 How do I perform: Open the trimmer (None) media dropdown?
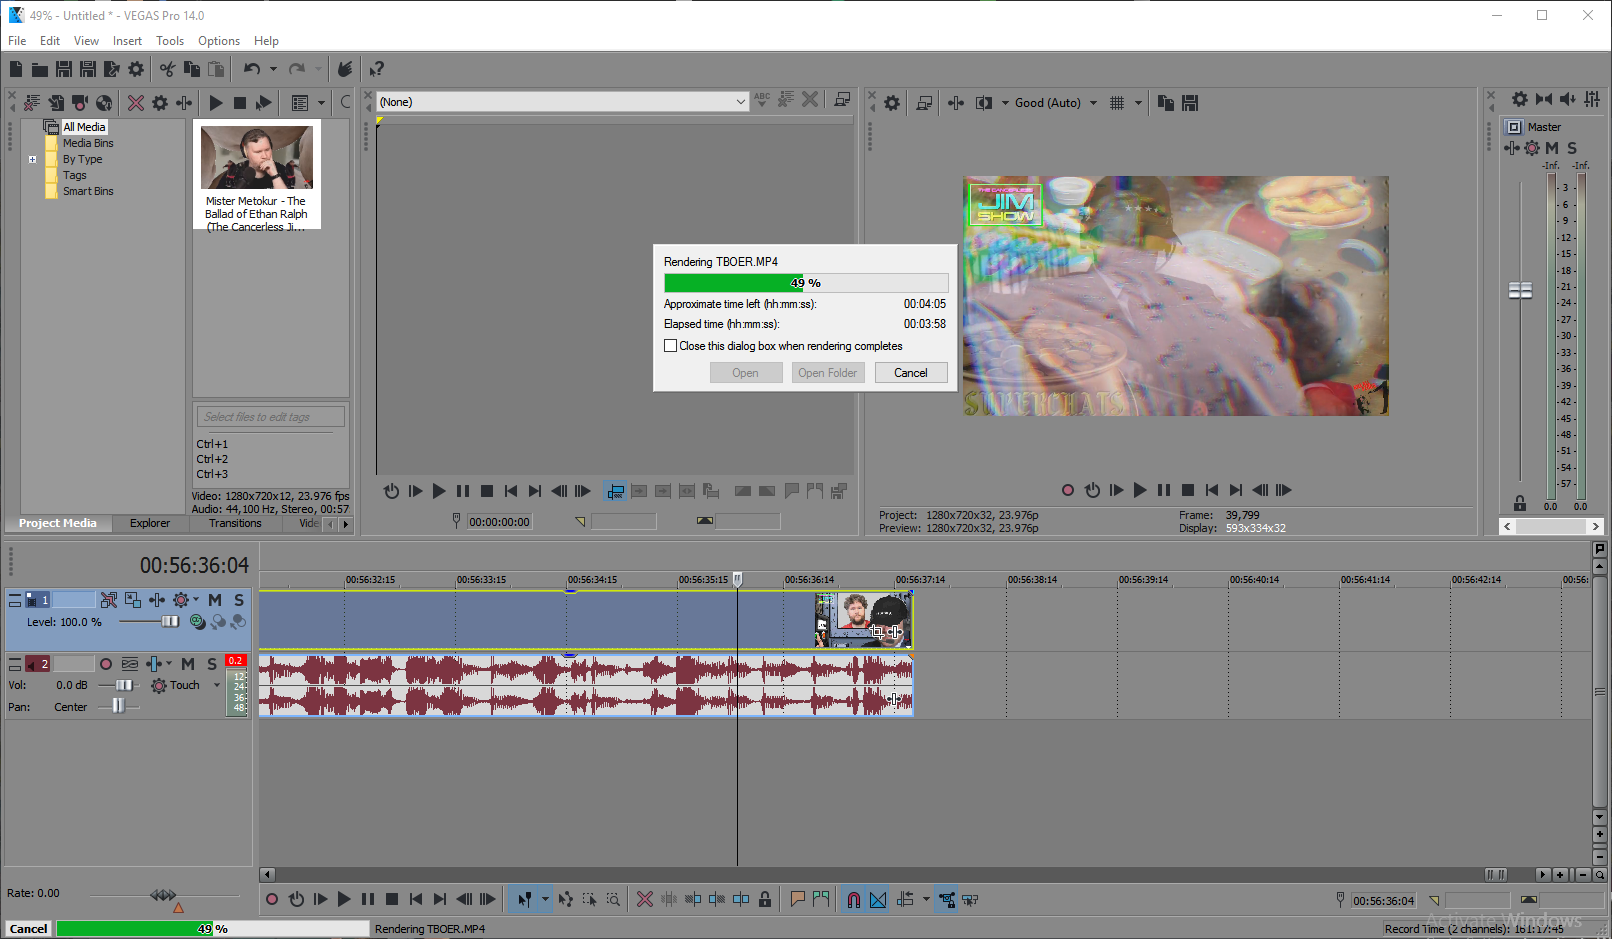click(740, 102)
